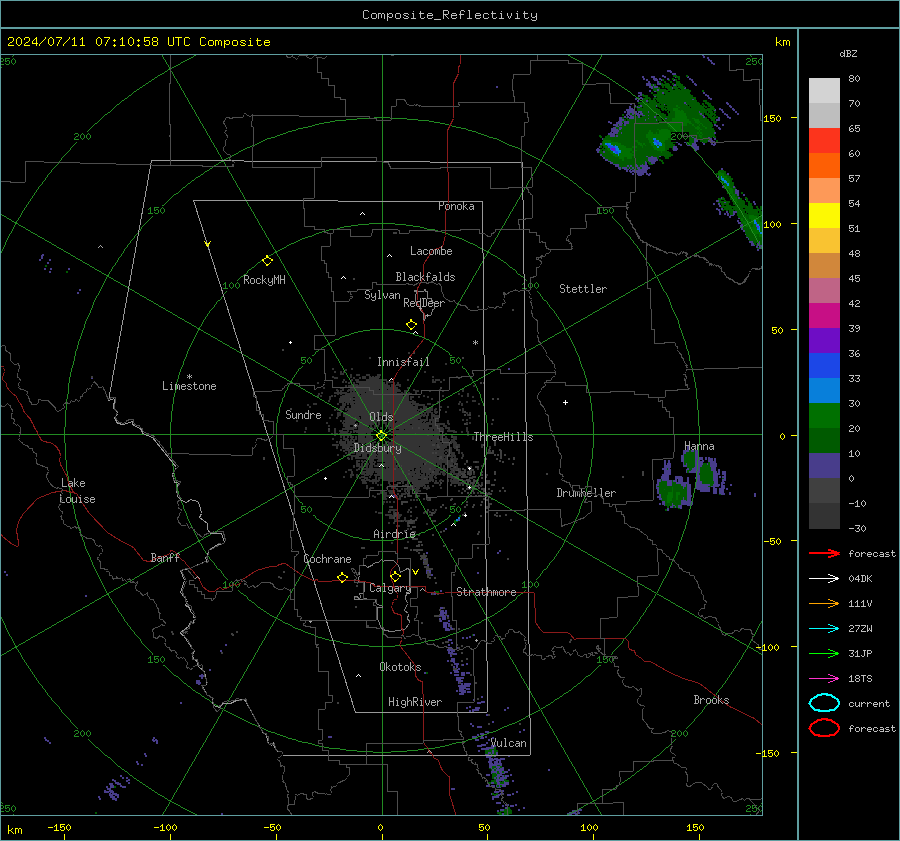900x841 pixels.
Task: Click the 04DK legend label
Action: [x=860, y=578]
